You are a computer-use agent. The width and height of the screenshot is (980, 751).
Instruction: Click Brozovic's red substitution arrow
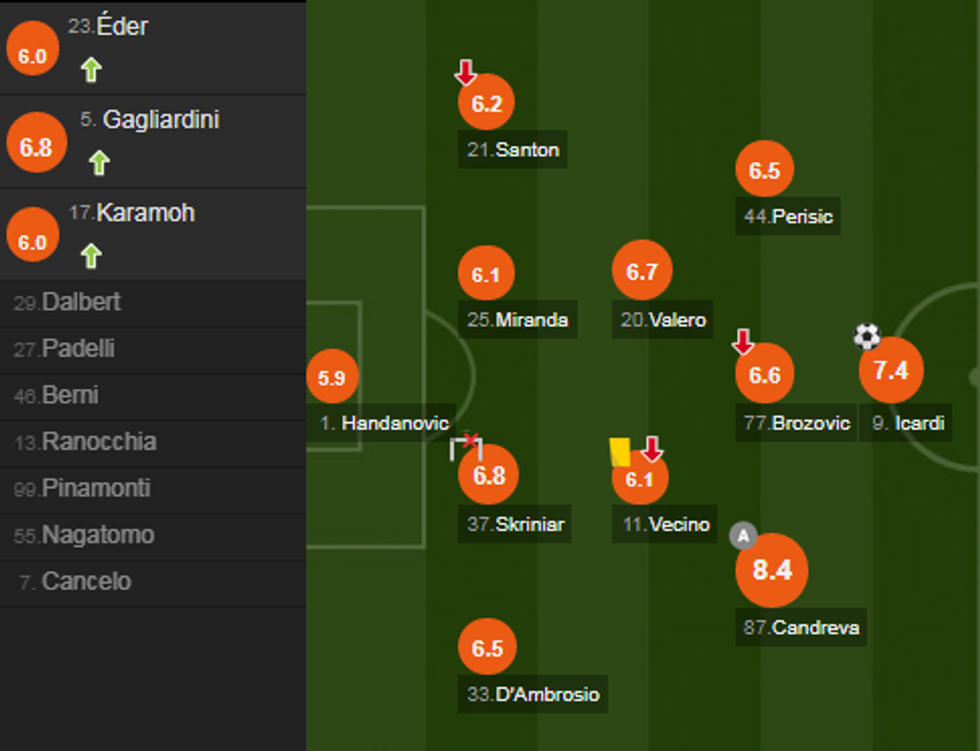tap(742, 343)
